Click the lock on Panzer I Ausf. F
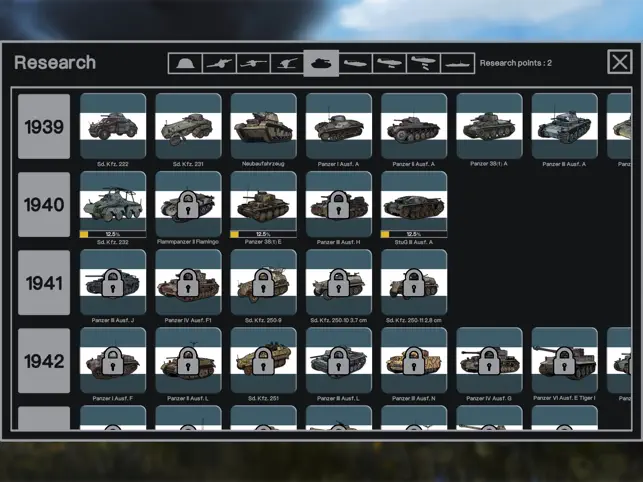Screen dimensions: 643x482 click(113, 361)
